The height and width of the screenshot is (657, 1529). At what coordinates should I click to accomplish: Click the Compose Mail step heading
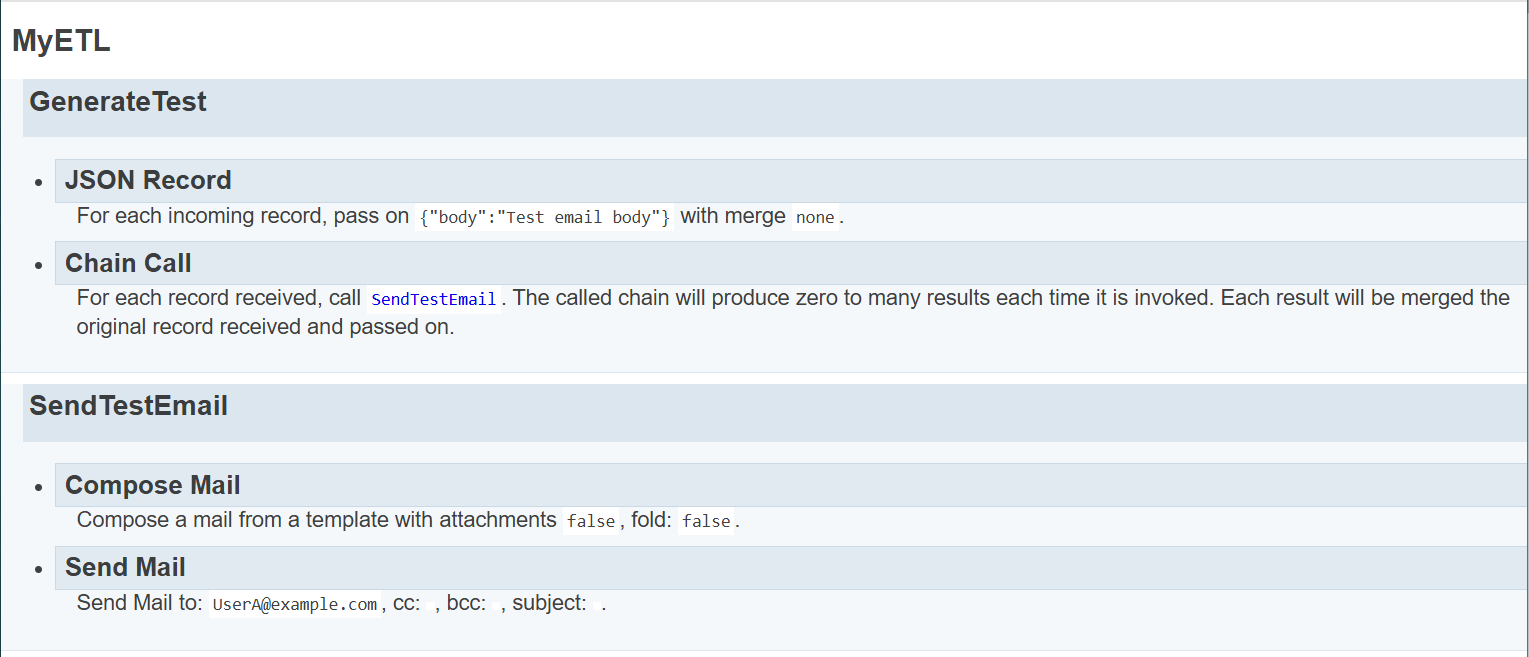(x=153, y=486)
